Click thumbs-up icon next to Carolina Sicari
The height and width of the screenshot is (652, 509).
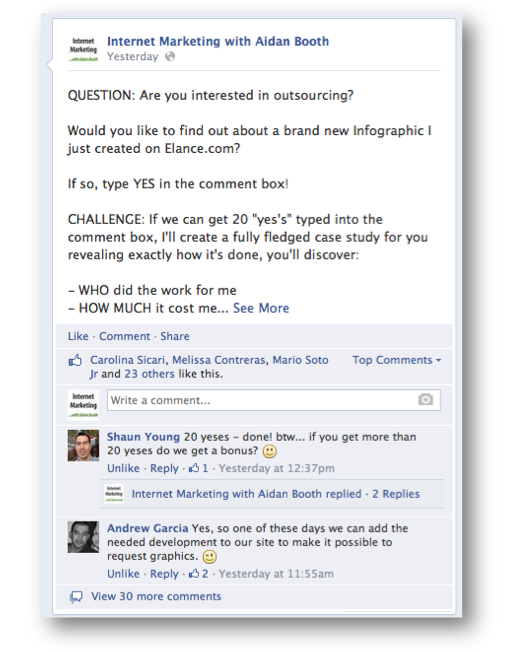pyautogui.click(x=75, y=361)
